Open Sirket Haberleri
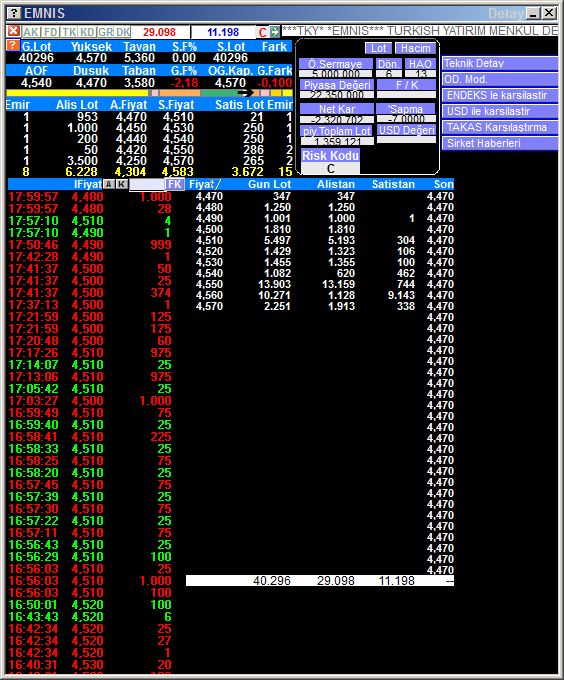The height and width of the screenshot is (680, 564). click(x=499, y=143)
